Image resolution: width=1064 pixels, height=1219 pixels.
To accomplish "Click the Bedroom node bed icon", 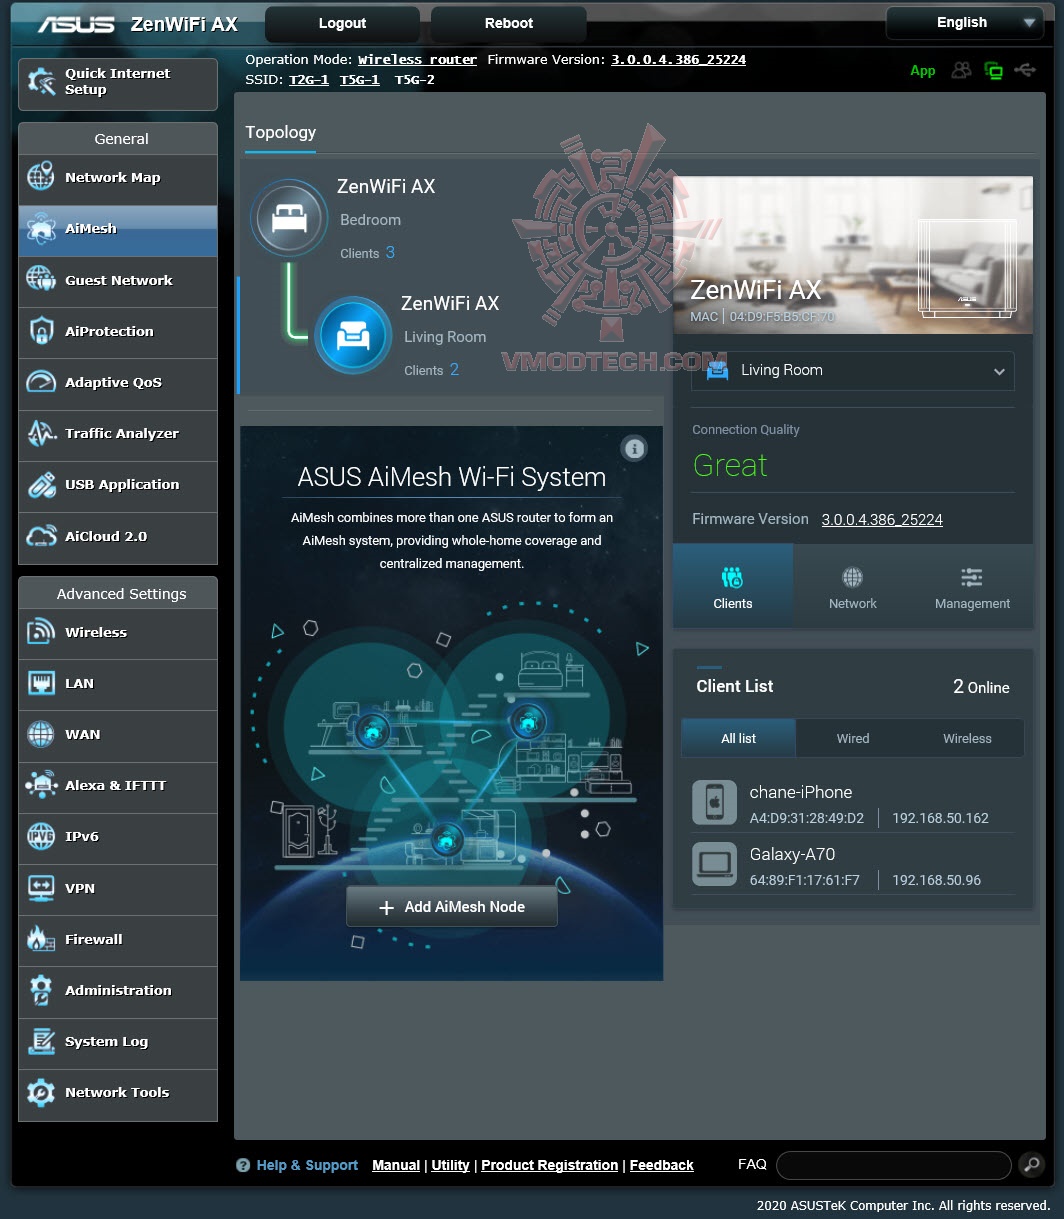I will point(289,218).
